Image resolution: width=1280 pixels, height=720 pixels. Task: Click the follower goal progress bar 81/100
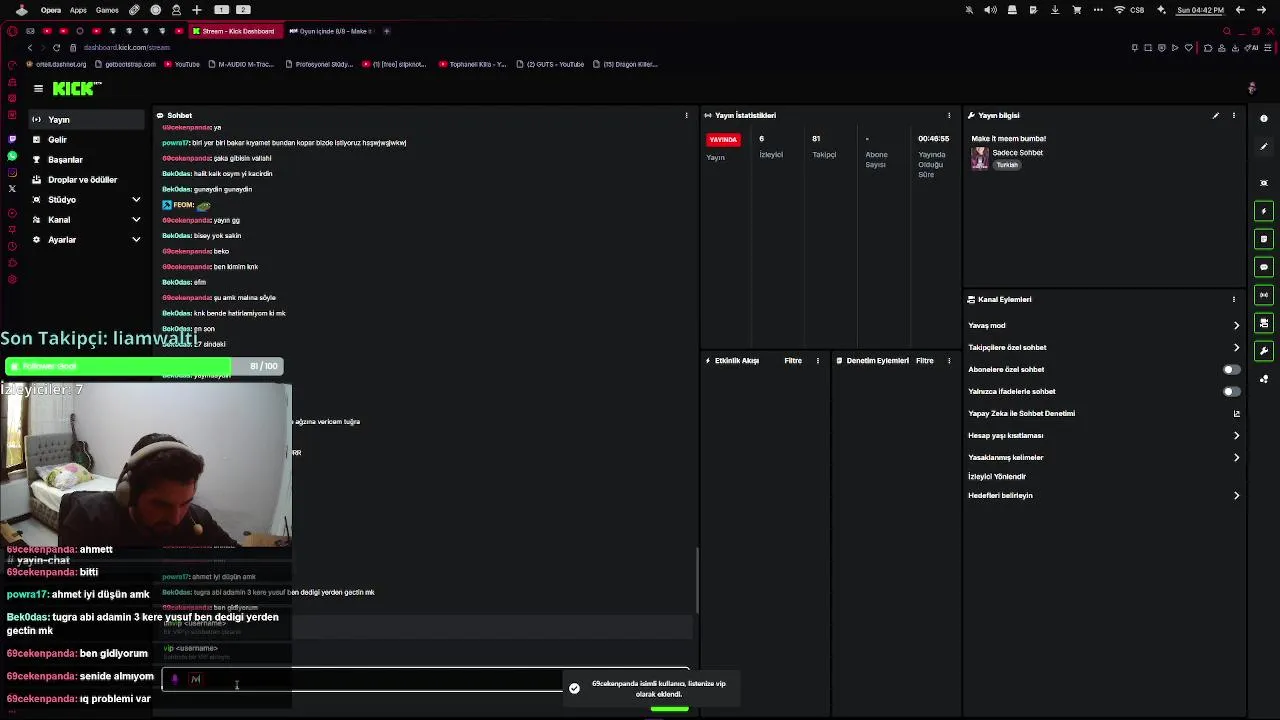tap(144, 366)
